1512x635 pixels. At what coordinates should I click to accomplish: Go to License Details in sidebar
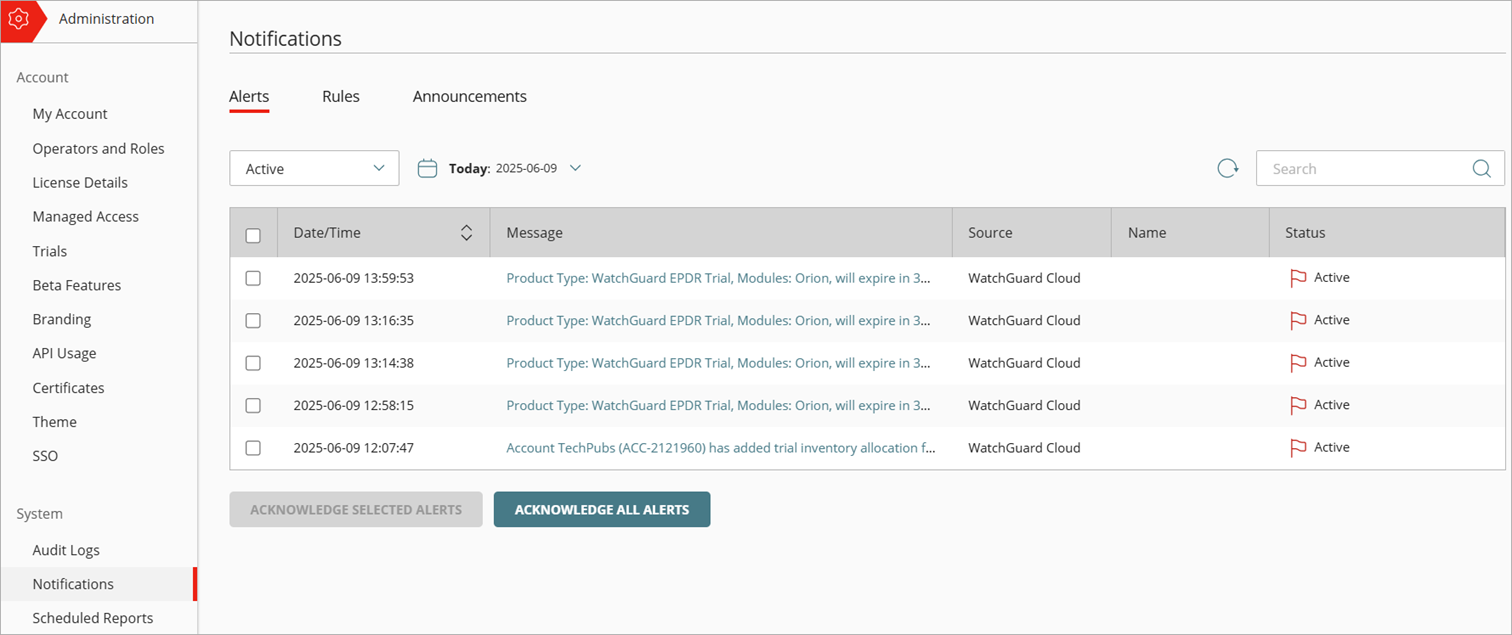pos(80,183)
